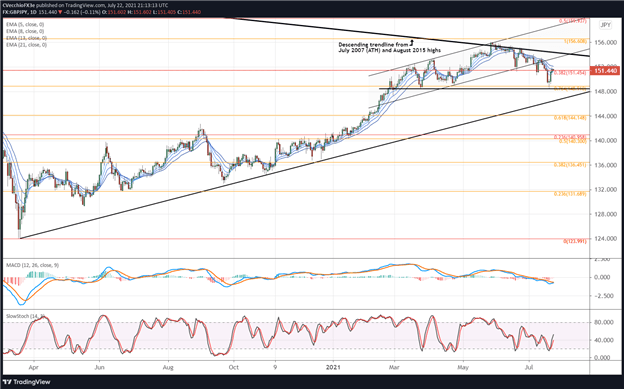Viewport: 624px width, 389px height.
Task: Click the EMA (21, close, 0) legend
Action: point(26,45)
